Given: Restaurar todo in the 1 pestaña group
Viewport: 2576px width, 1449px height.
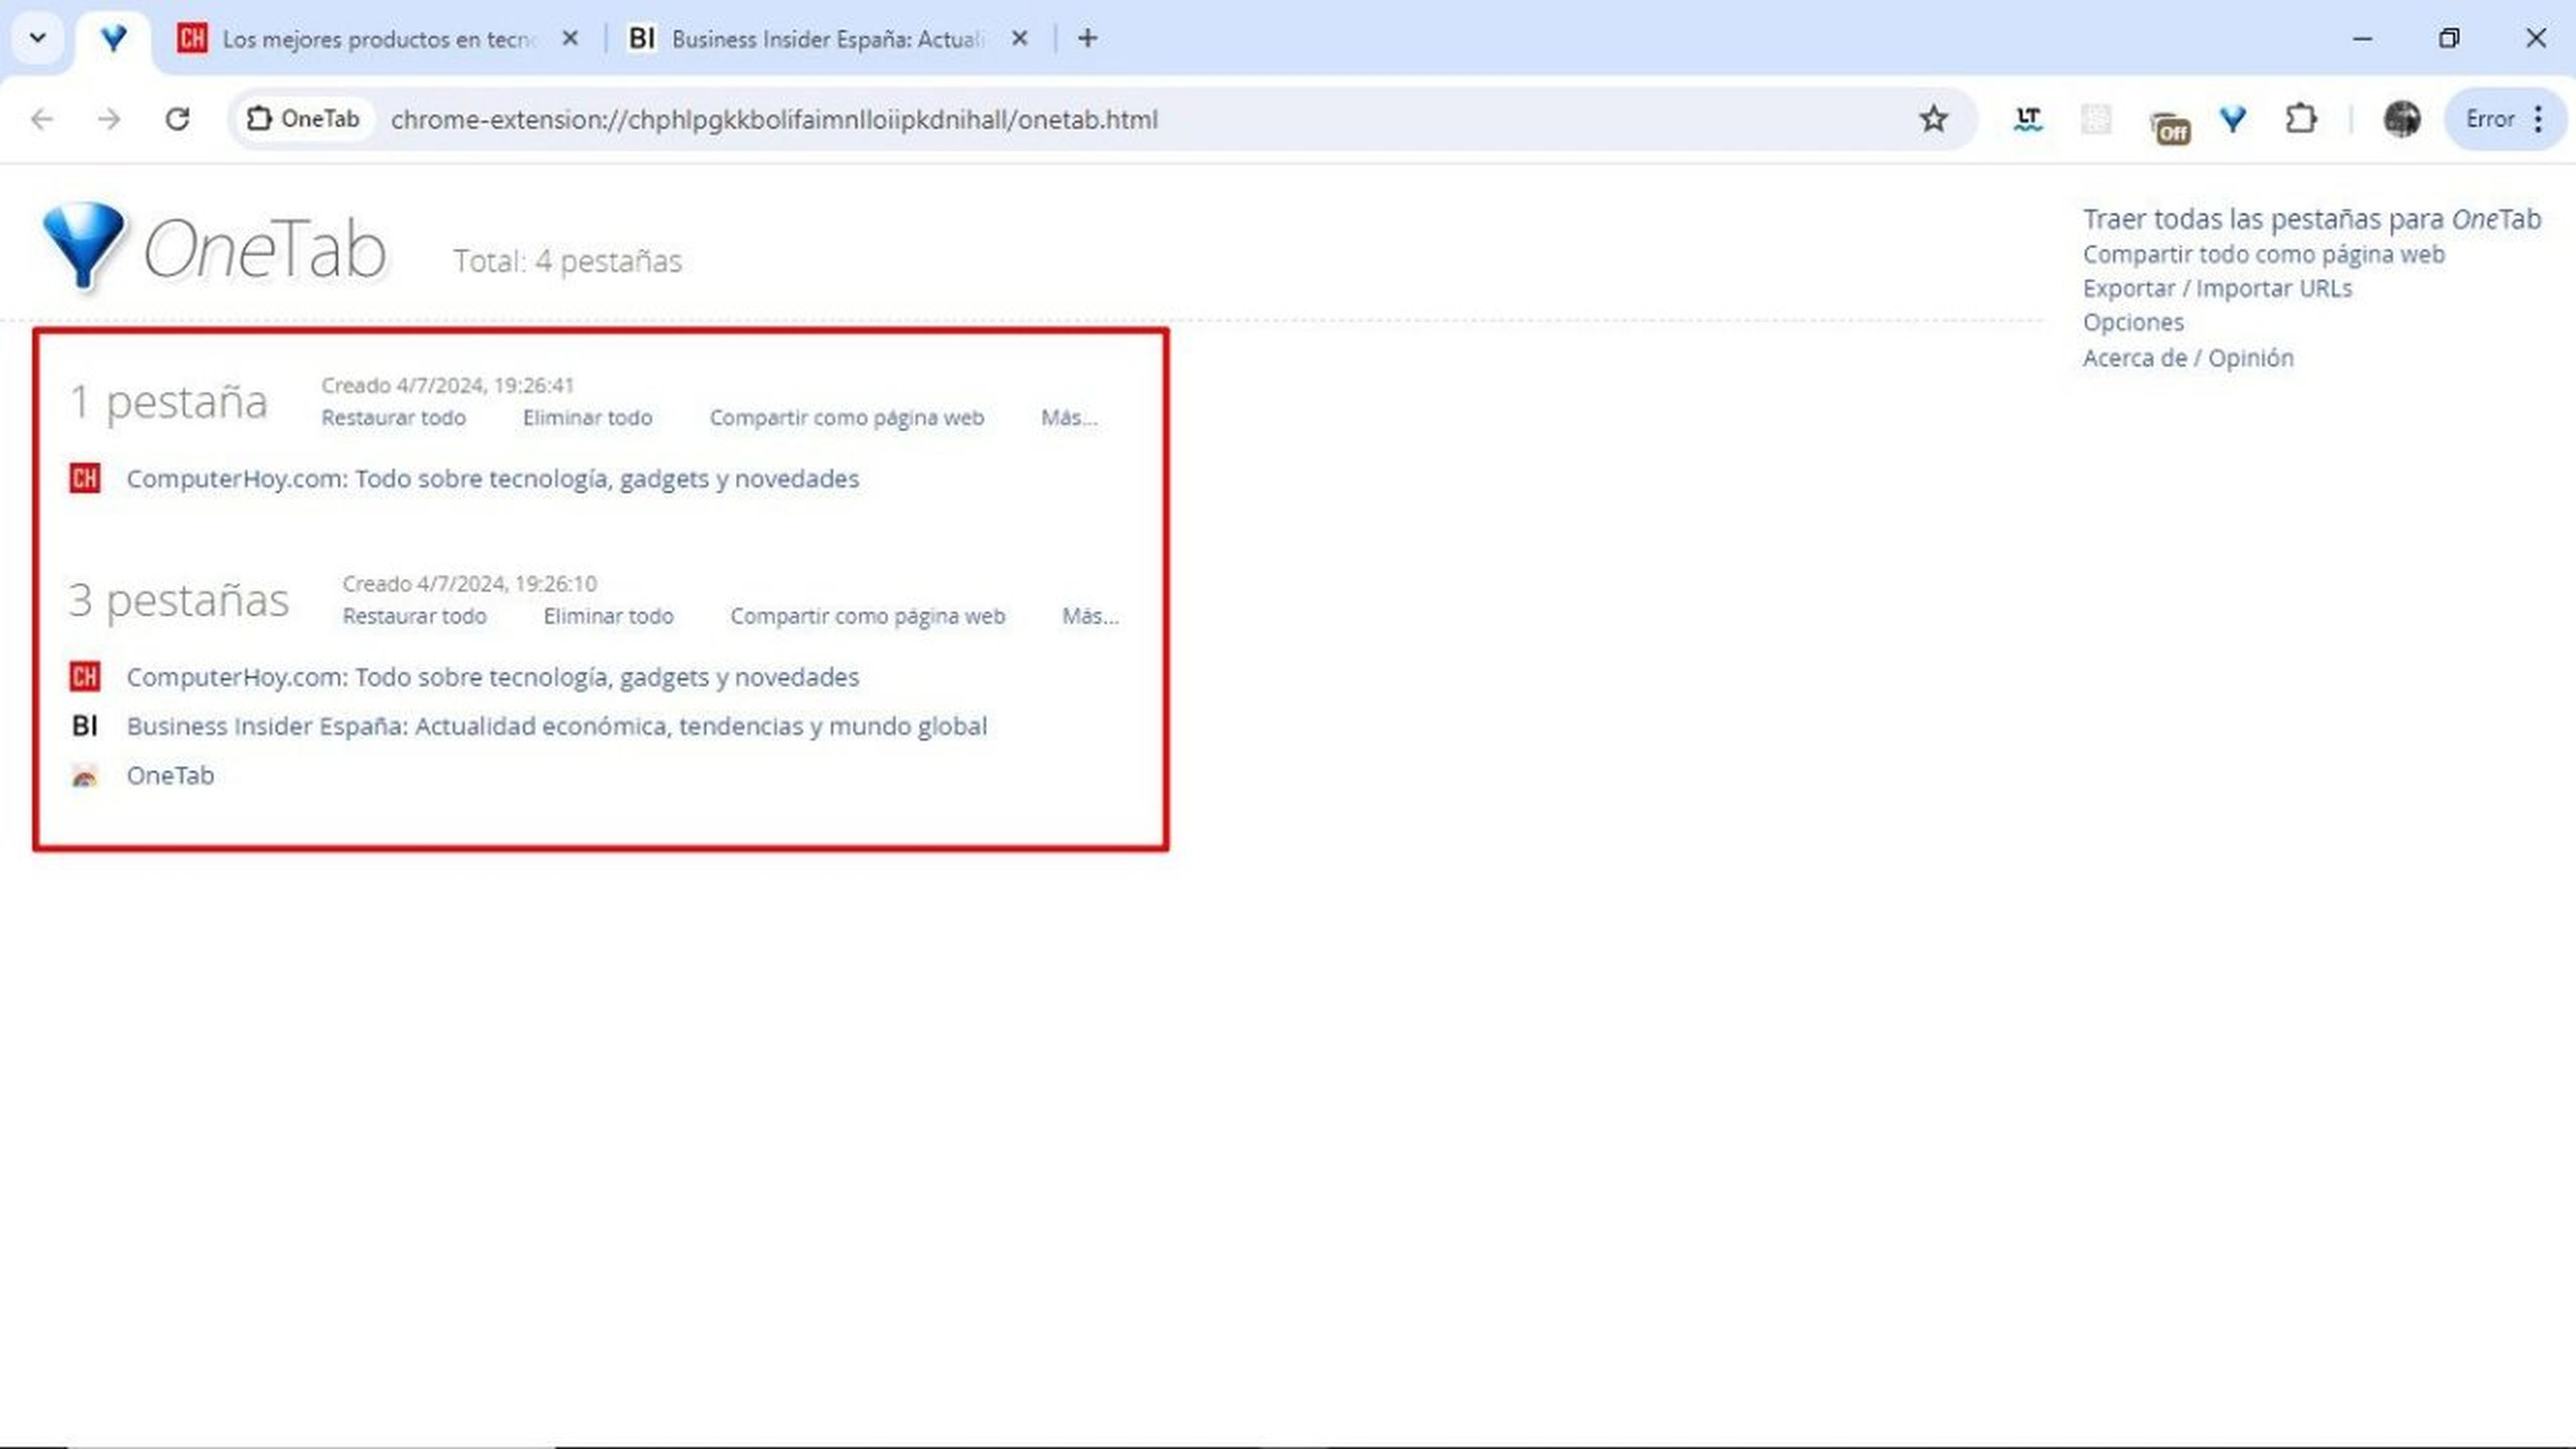Looking at the screenshot, I should pyautogui.click(x=393, y=418).
